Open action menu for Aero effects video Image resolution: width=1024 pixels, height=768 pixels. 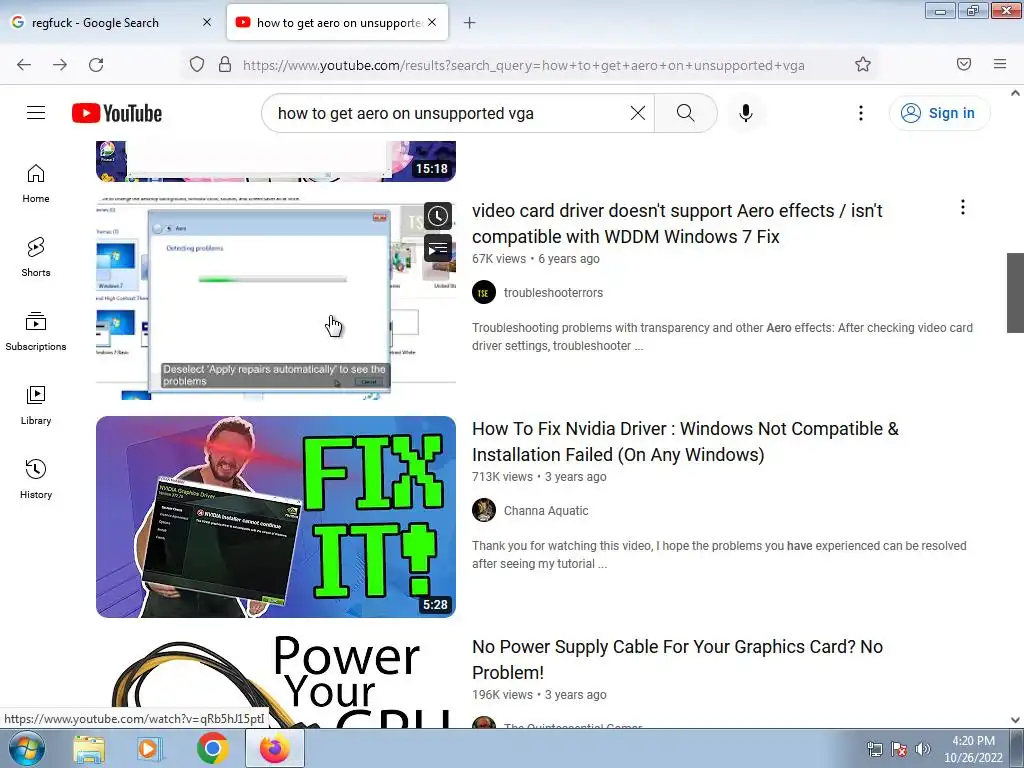(963, 208)
